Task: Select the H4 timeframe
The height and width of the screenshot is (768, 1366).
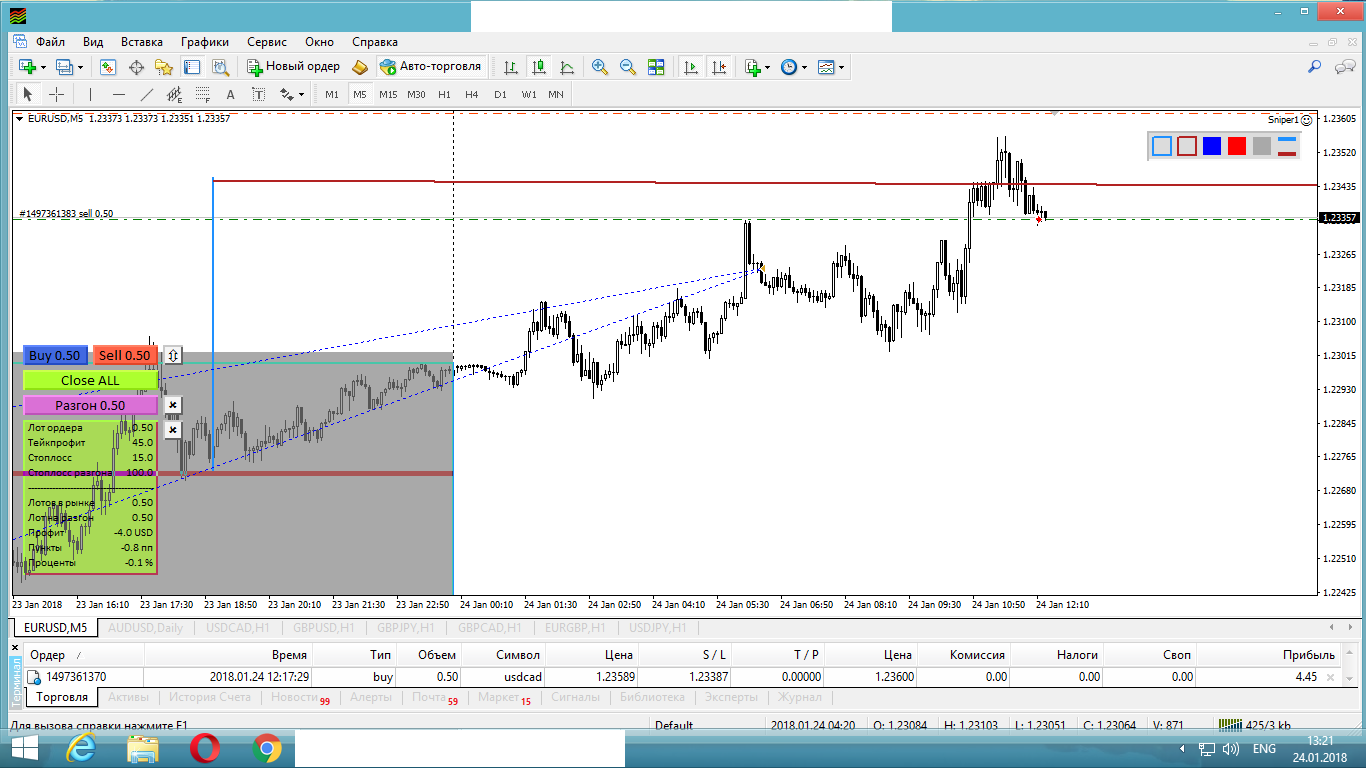Action: [x=472, y=94]
